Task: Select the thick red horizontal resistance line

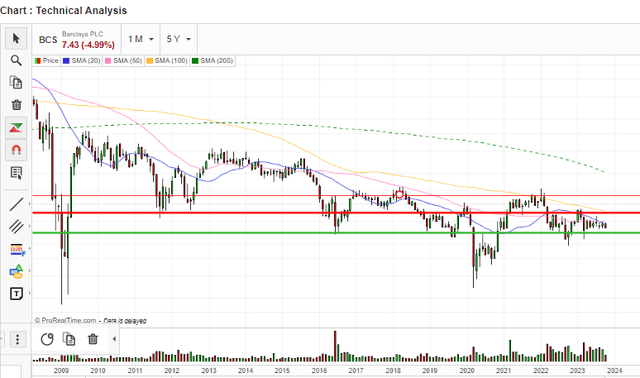Action: pos(336,213)
